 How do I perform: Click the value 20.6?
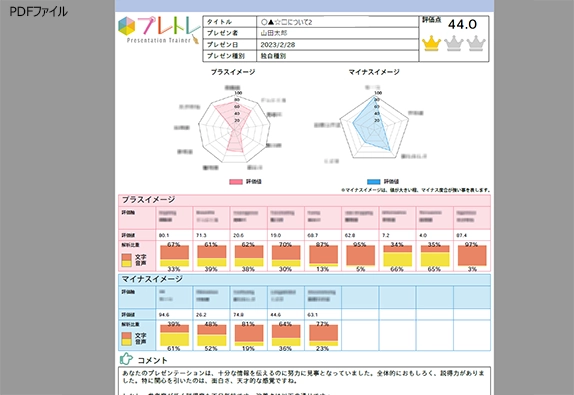click(238, 235)
